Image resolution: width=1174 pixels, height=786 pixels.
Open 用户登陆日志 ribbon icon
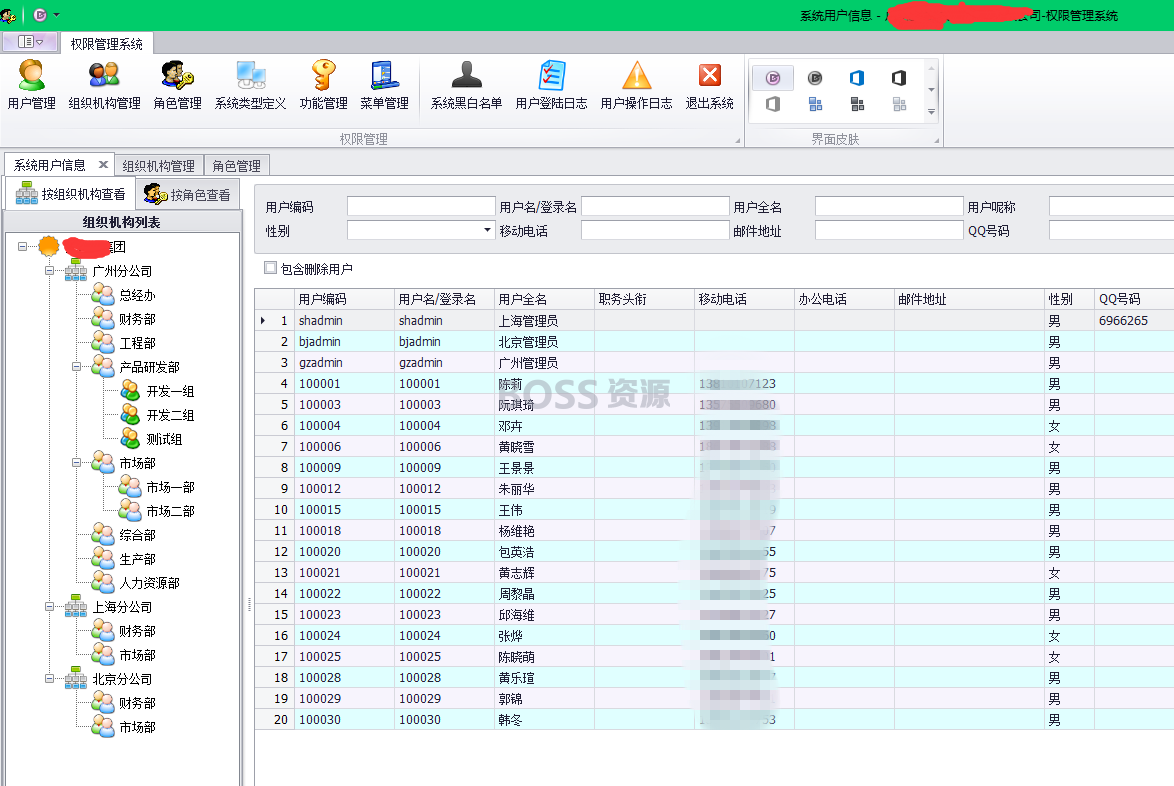coord(551,85)
